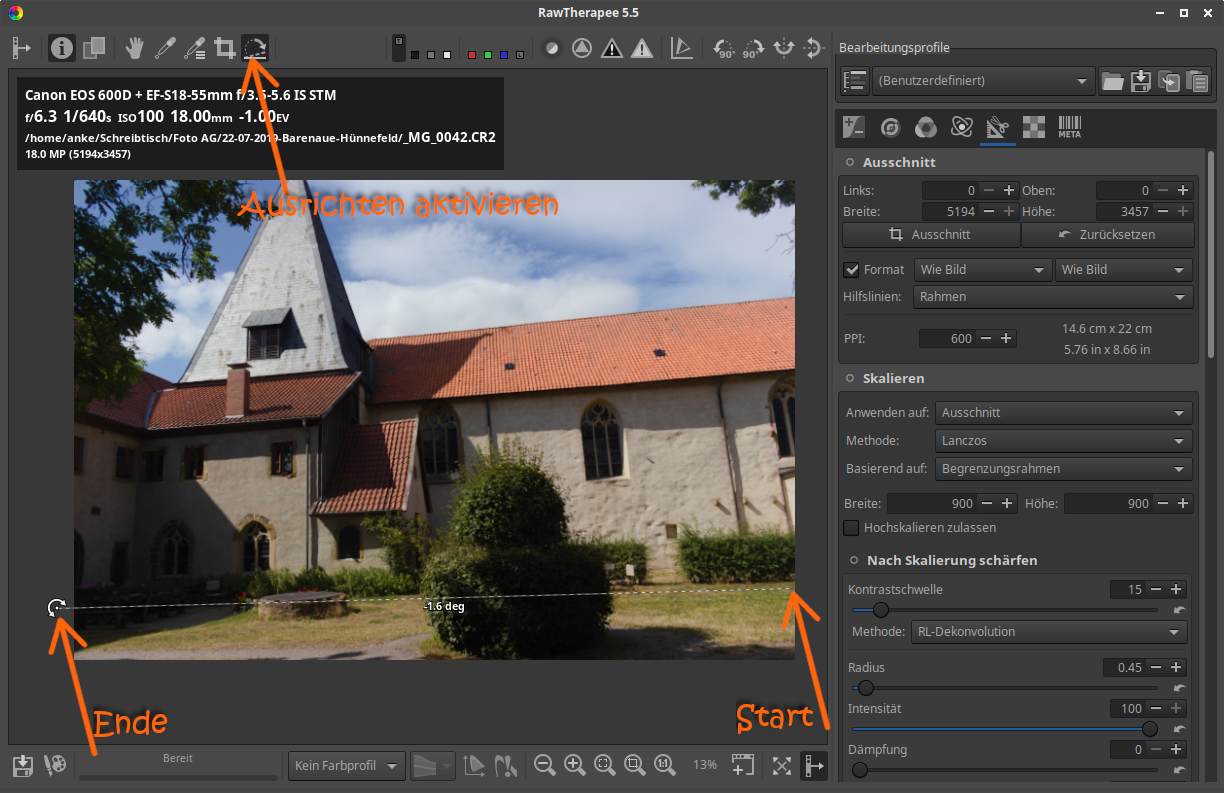
Task: Click the image info 'i' icon
Action: tap(62, 48)
